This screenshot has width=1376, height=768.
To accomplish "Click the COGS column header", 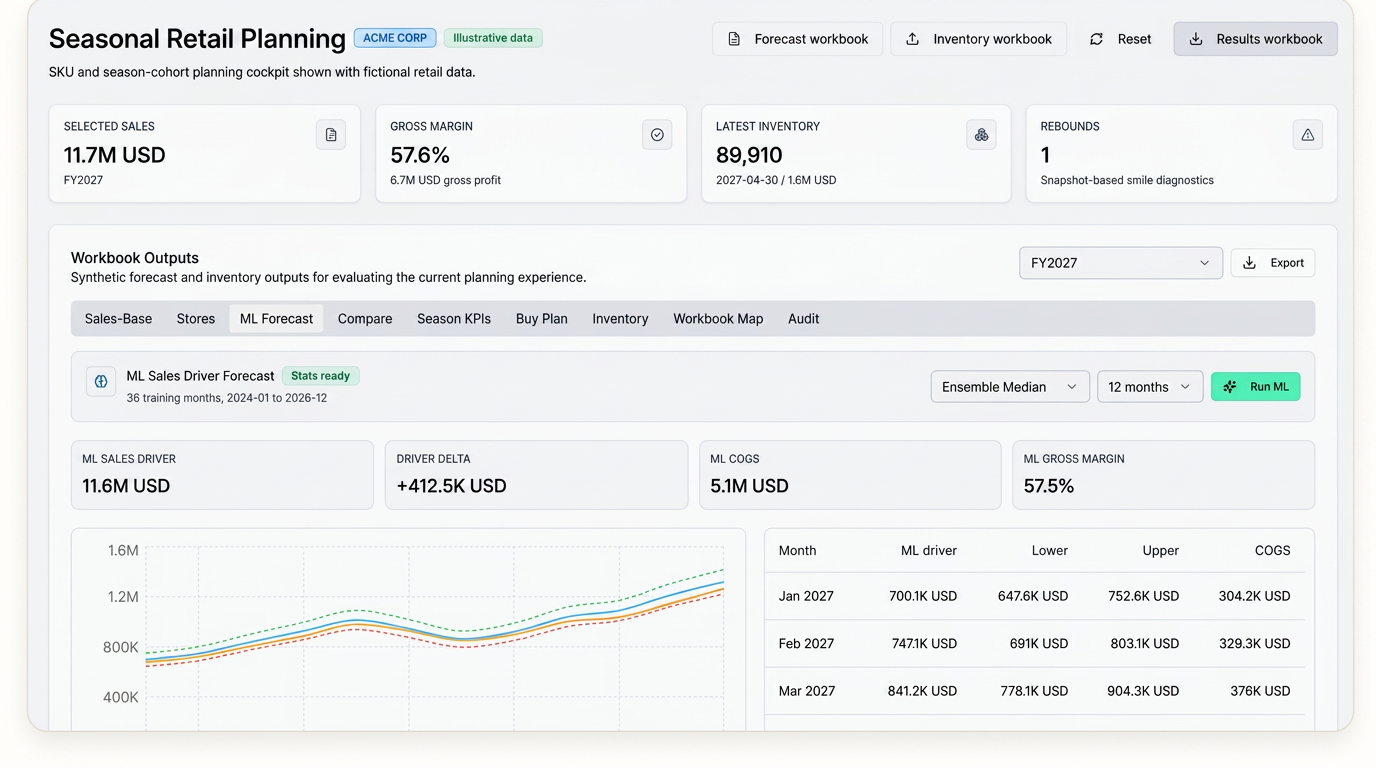I will click(x=1273, y=551).
